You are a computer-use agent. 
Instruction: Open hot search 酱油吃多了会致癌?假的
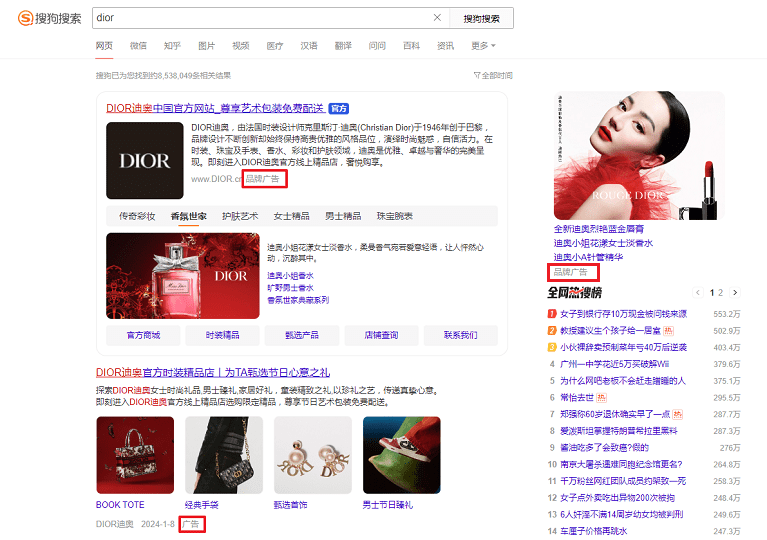(605, 448)
